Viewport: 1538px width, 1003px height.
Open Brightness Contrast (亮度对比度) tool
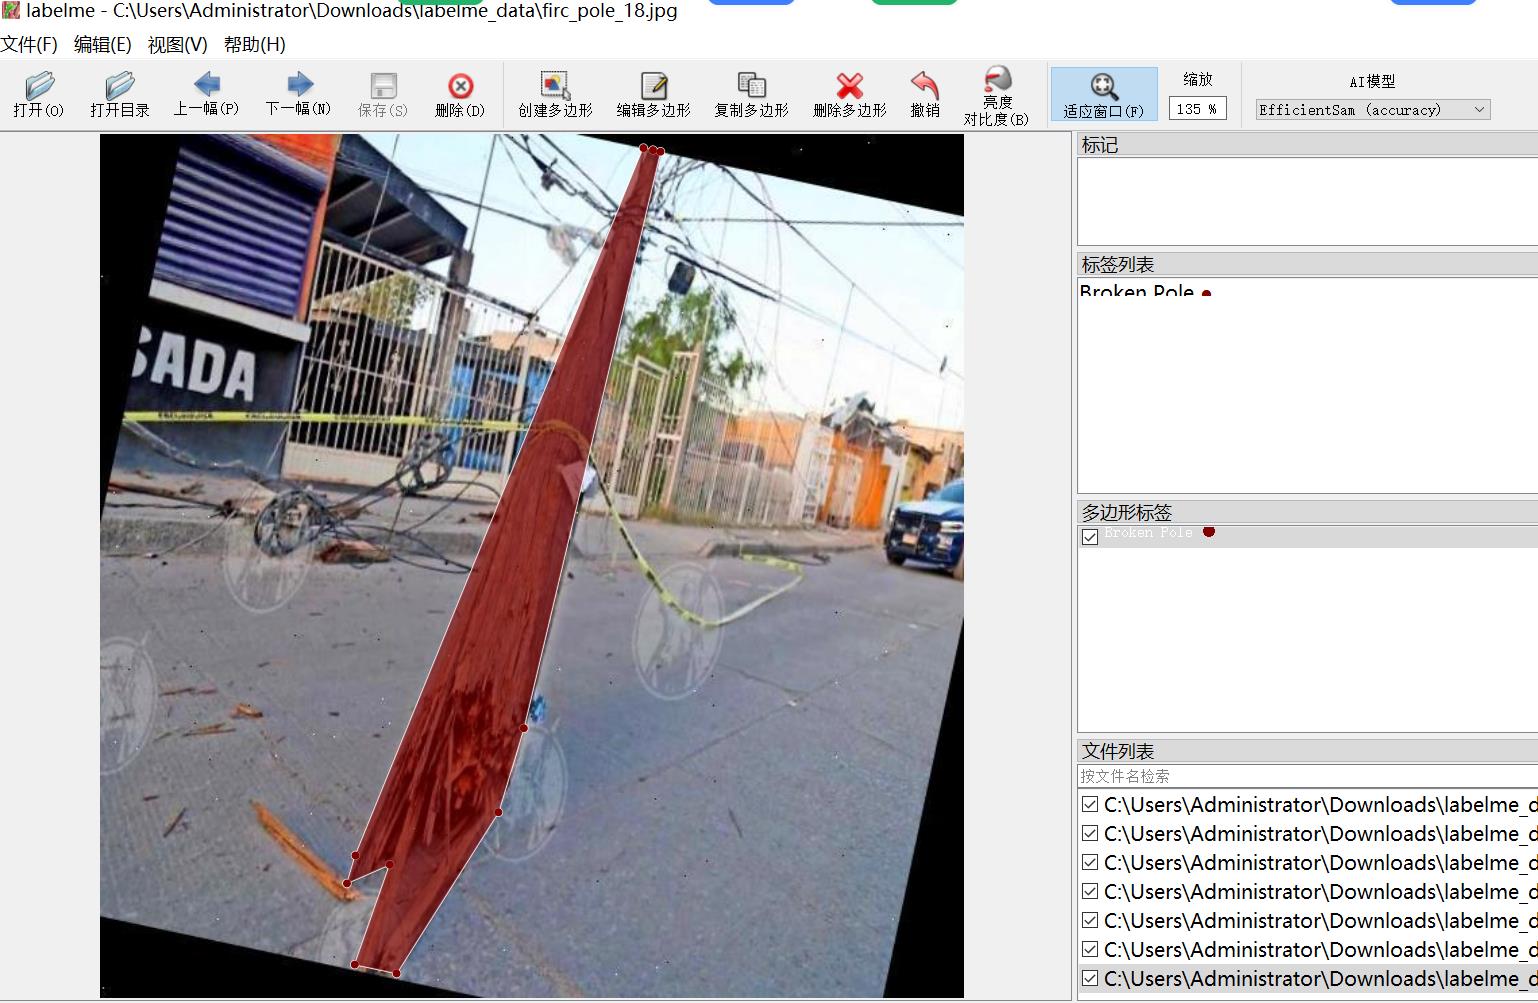tap(996, 82)
